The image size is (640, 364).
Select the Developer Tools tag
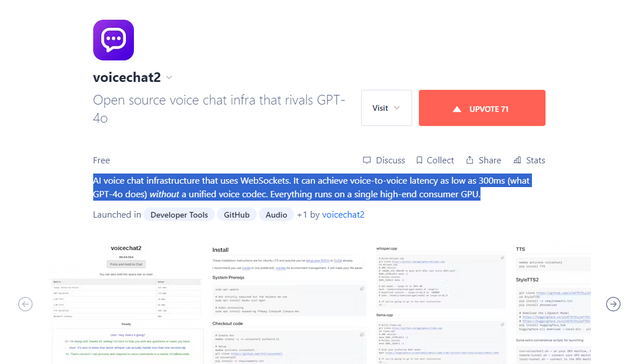pyautogui.click(x=179, y=215)
